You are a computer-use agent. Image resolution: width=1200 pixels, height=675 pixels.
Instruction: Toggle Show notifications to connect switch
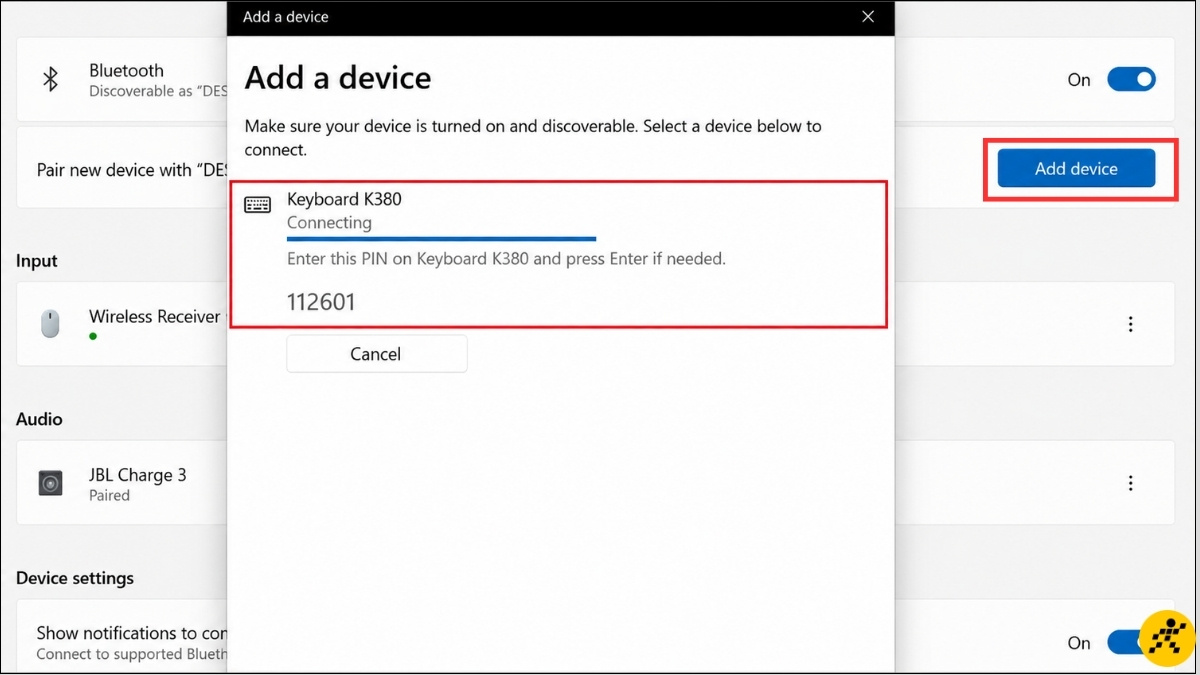point(1131,642)
